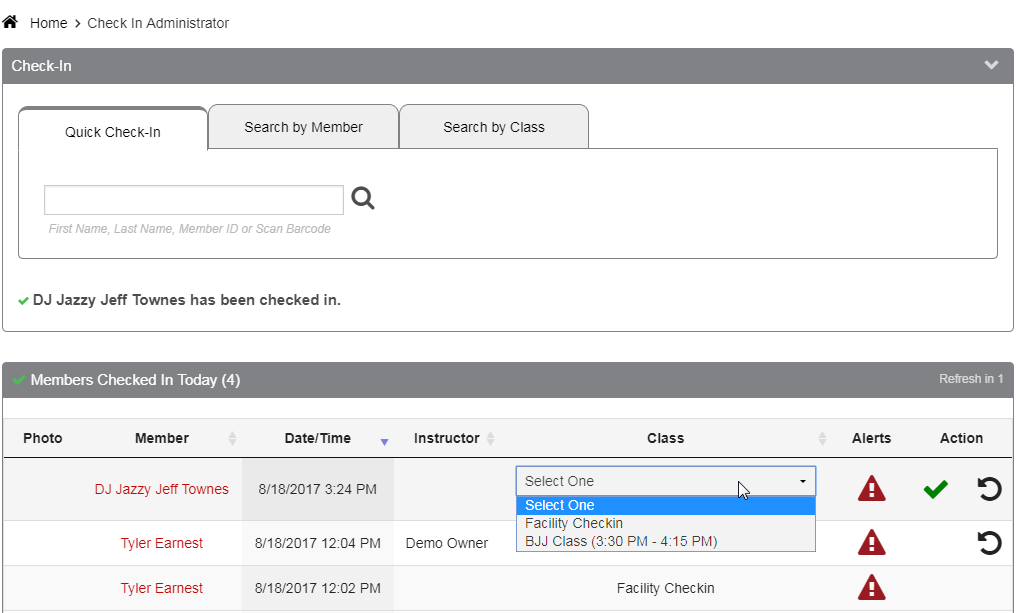
Task: Click alert triangle for Tyler Earnest 12:04 PM
Action: (x=872, y=543)
